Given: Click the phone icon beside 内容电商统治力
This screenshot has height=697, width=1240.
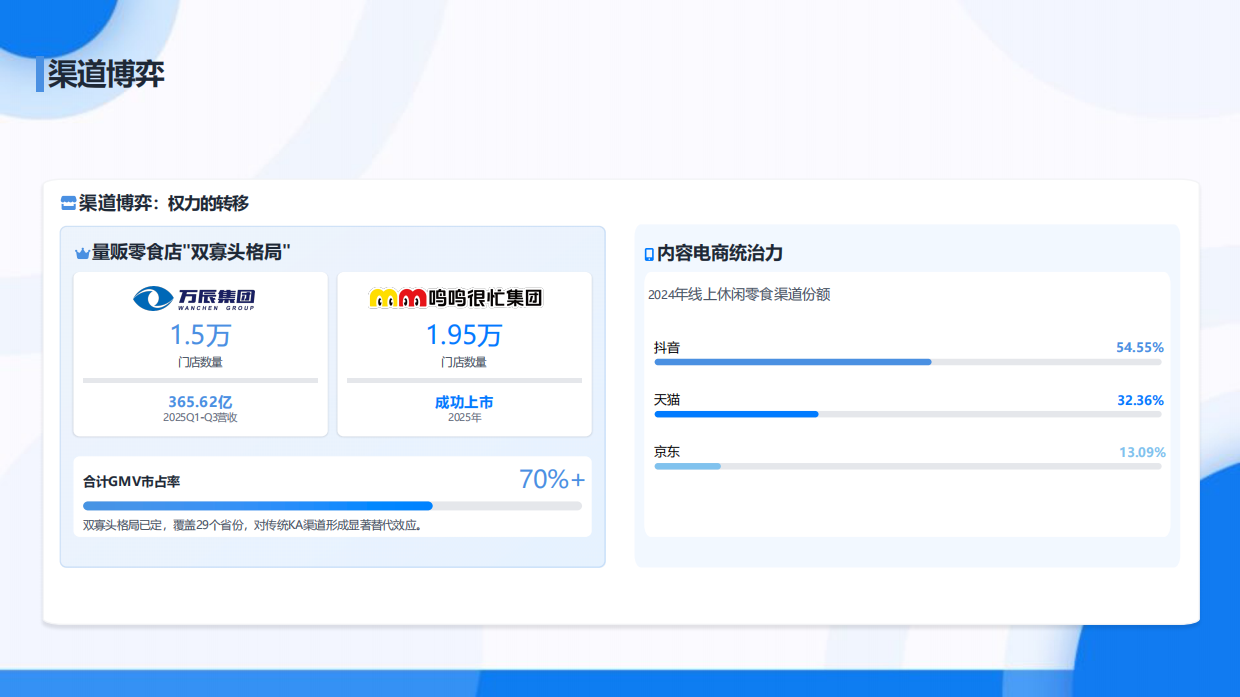Looking at the screenshot, I should point(648,253).
